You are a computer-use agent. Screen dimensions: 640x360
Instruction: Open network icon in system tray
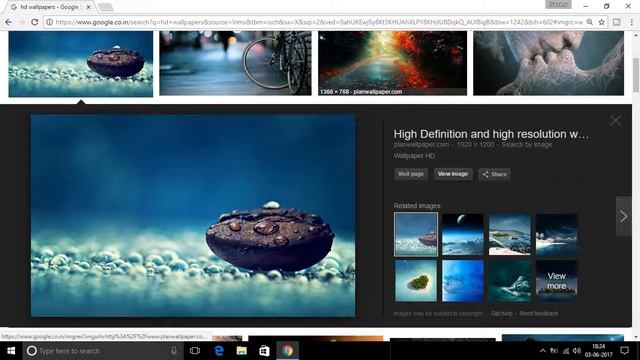(x=565, y=351)
